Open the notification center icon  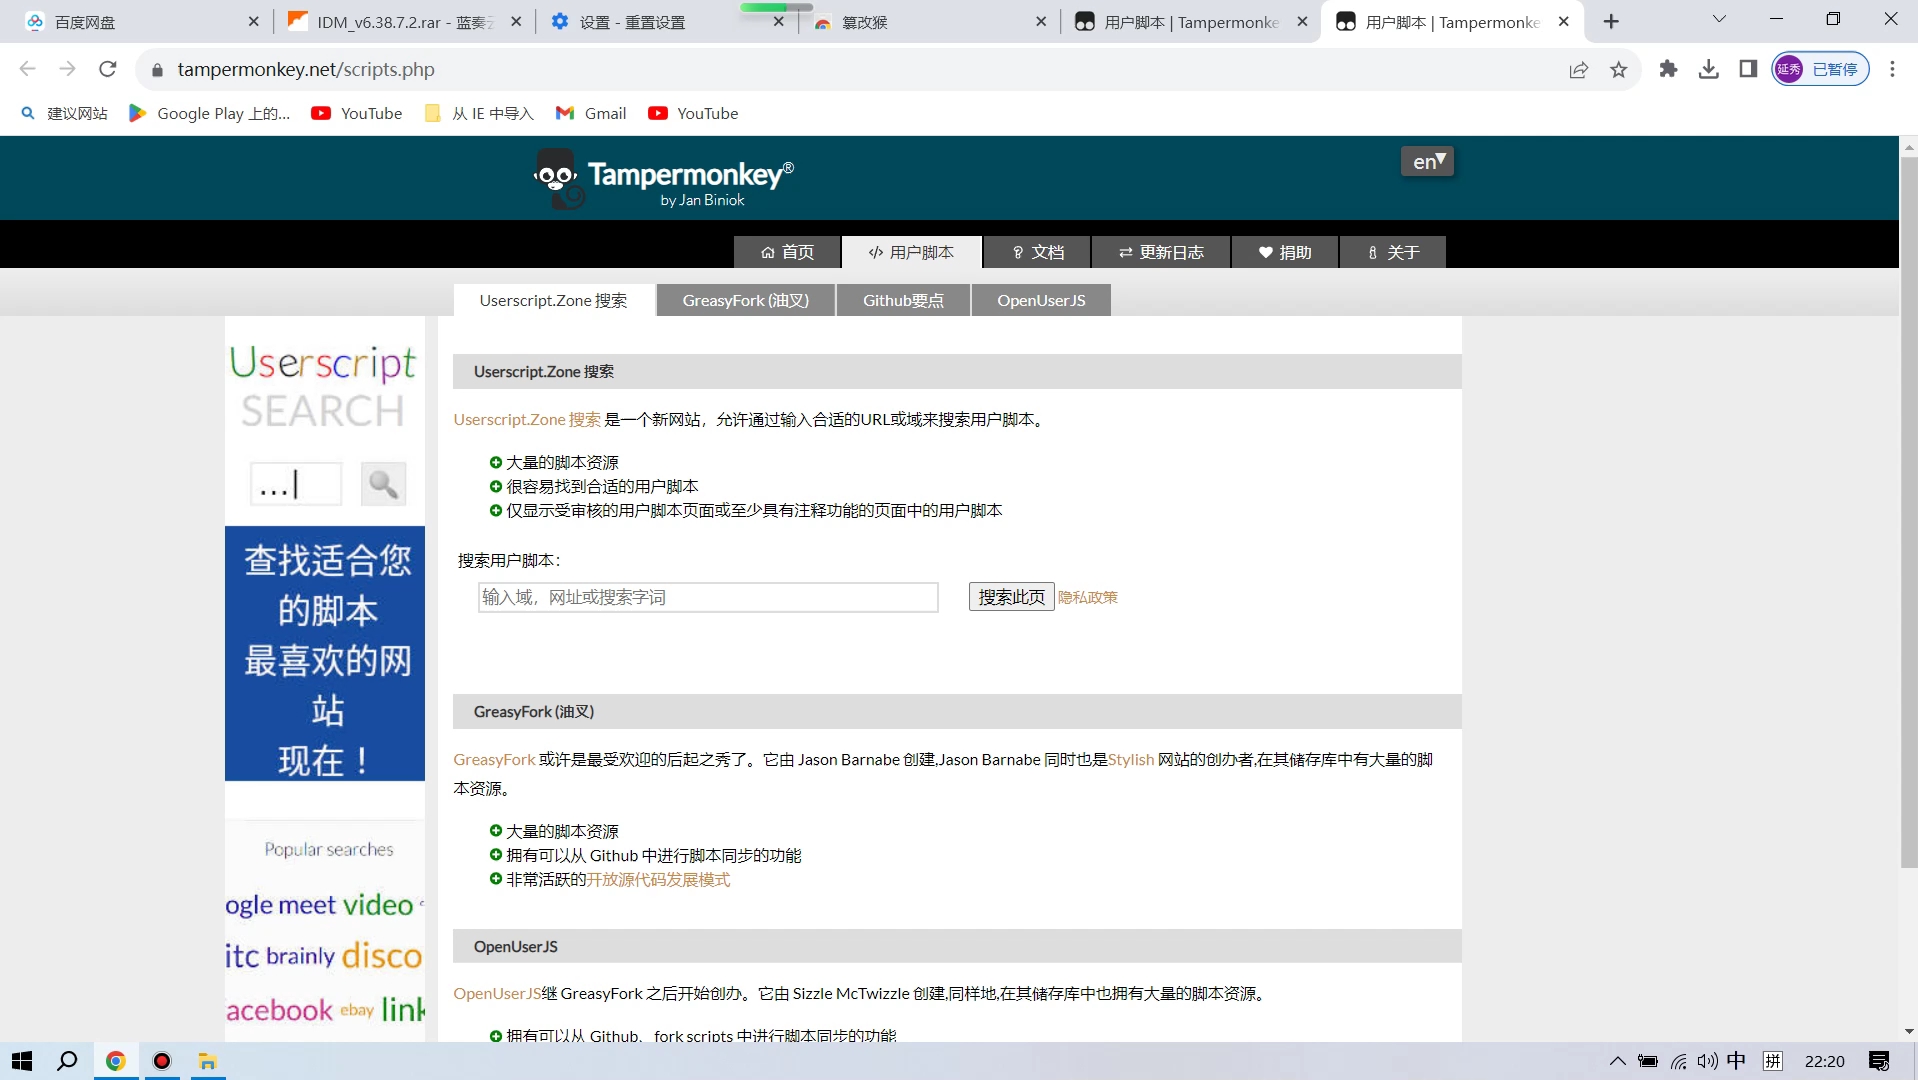[x=1879, y=1061]
